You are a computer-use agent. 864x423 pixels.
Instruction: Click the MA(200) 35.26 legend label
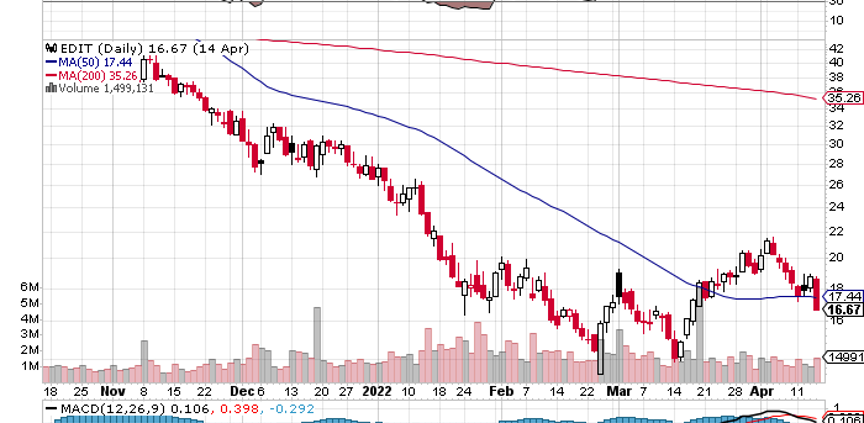coord(98,75)
